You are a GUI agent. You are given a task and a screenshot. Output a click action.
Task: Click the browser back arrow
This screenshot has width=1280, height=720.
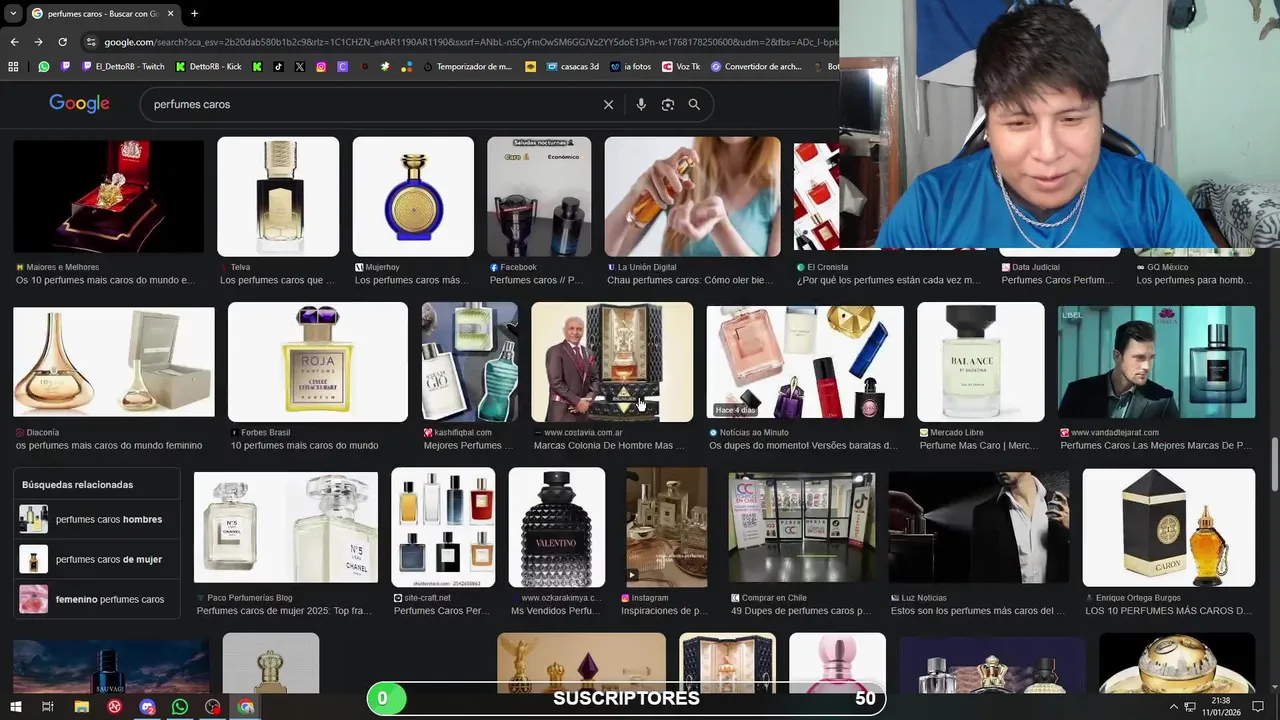[14, 42]
